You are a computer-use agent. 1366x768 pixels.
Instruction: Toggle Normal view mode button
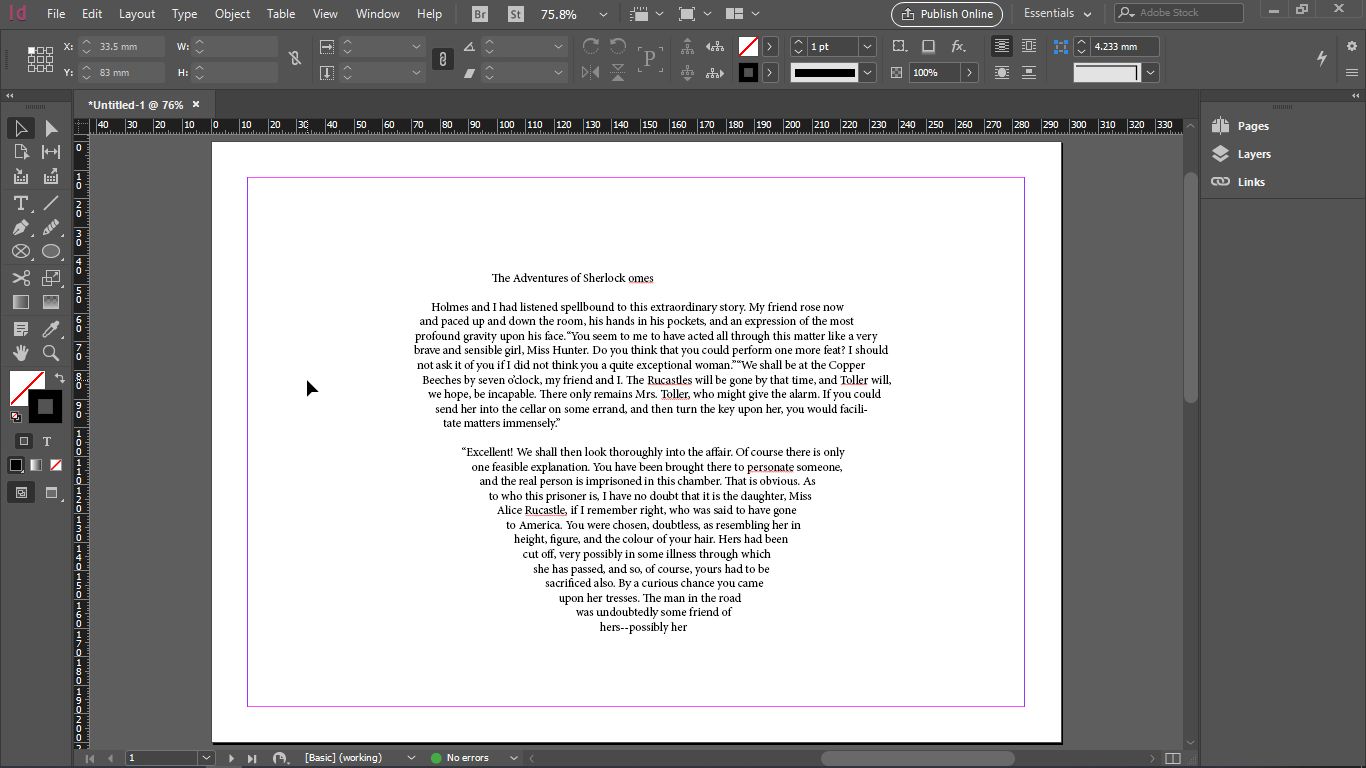click(x=21, y=492)
